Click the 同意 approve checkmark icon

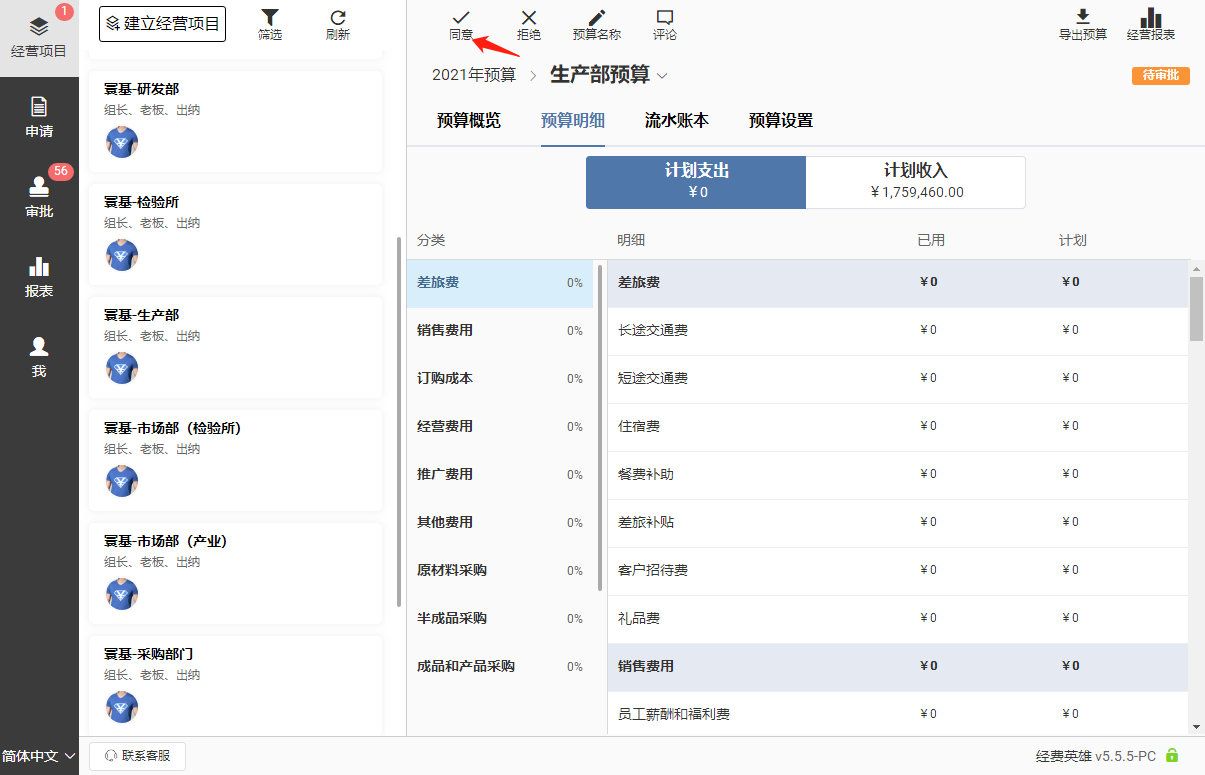(x=461, y=18)
